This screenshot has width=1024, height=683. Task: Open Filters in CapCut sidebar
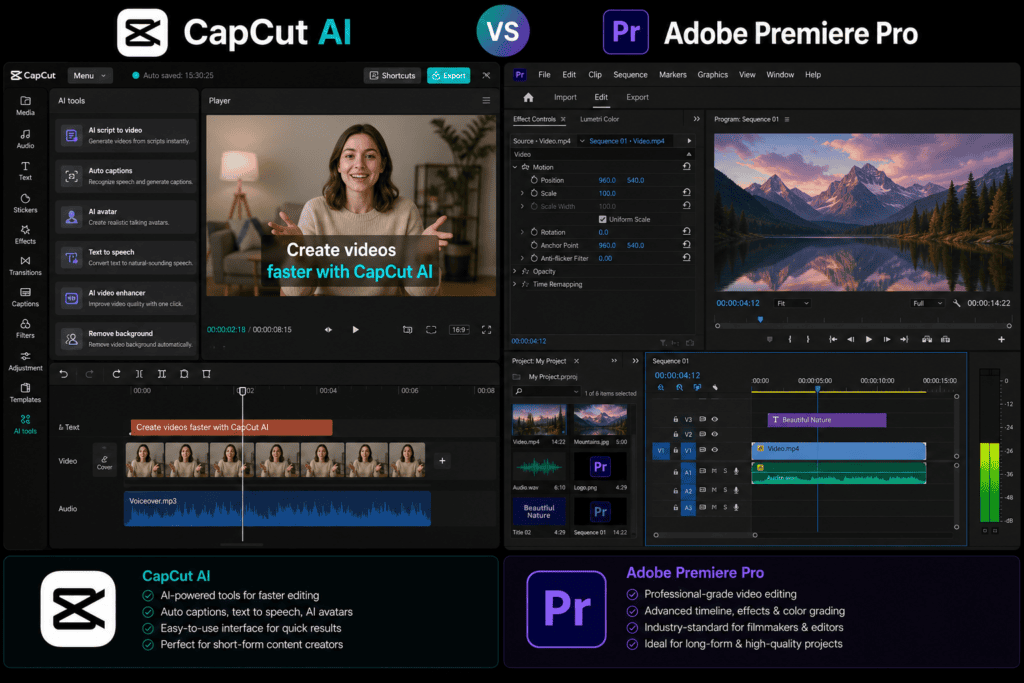coord(25,328)
